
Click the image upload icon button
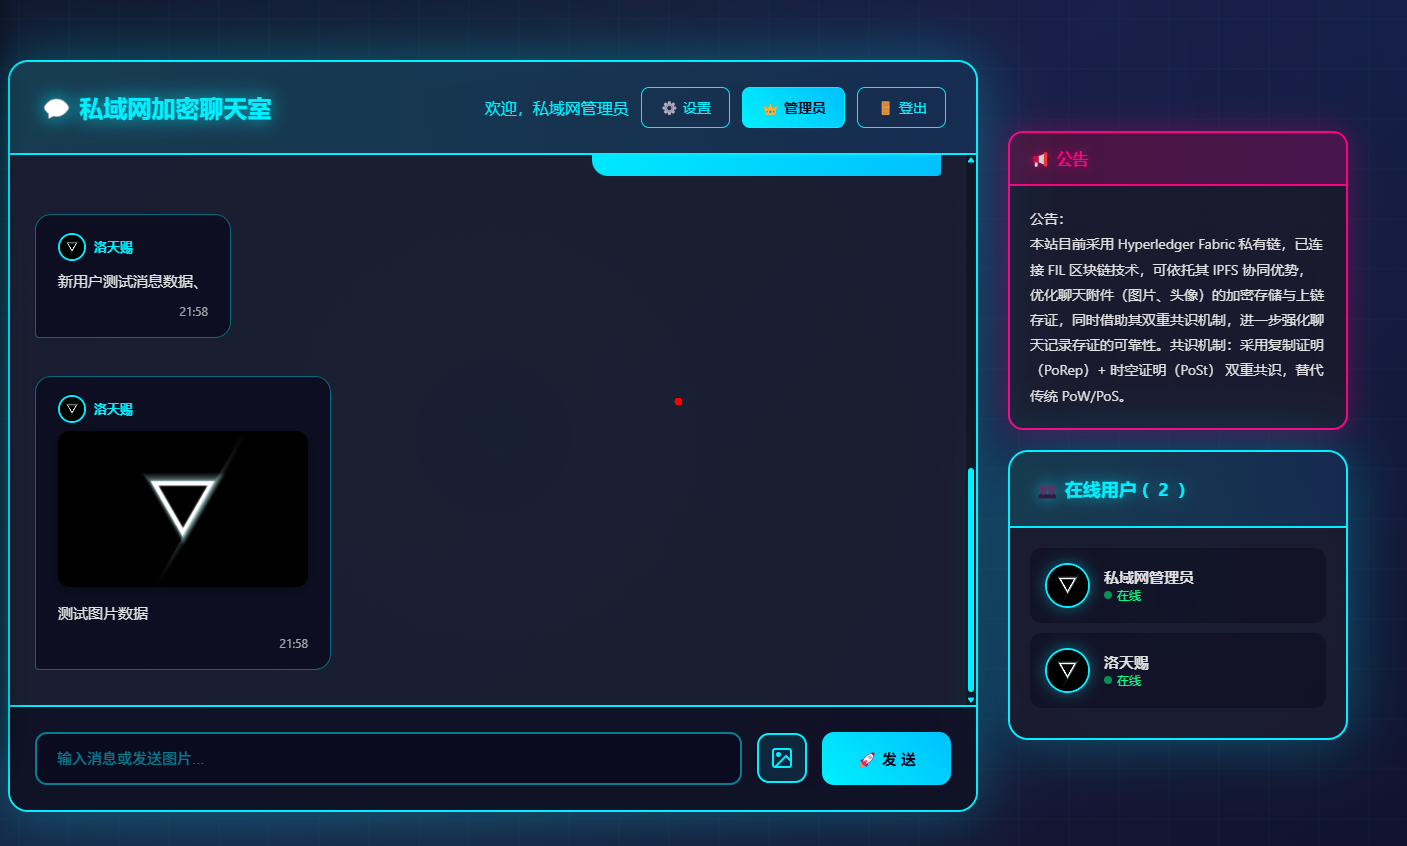coord(782,758)
